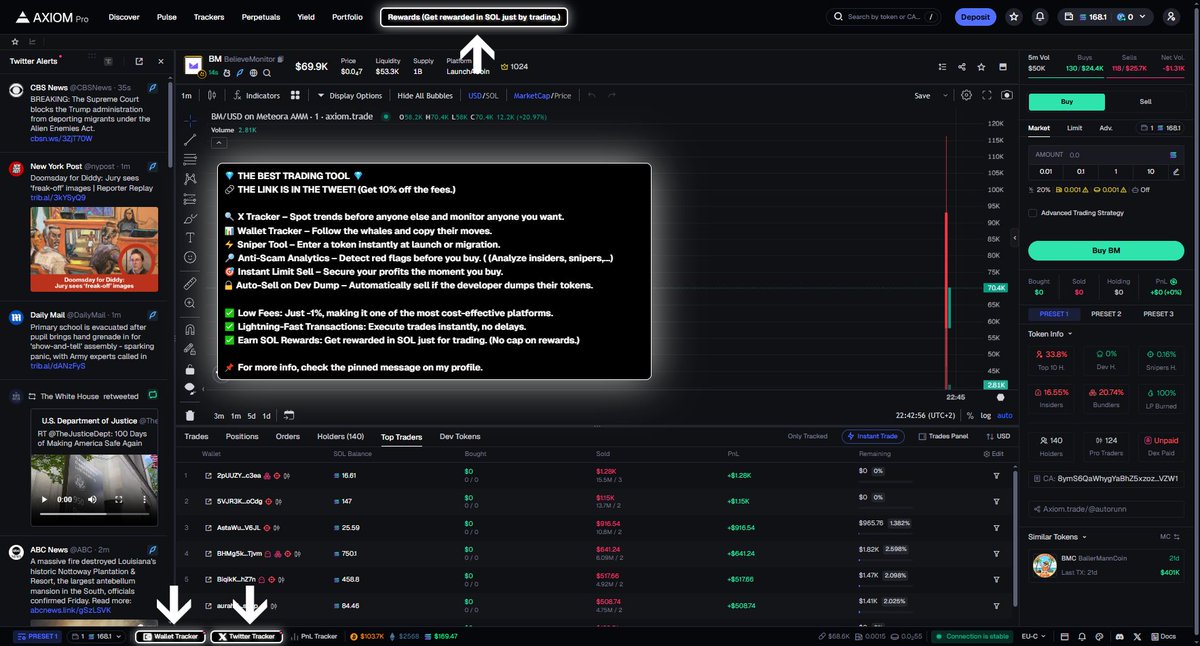Open the Save layout dropdown arrow
The width and height of the screenshot is (1200, 646).
click(945, 96)
